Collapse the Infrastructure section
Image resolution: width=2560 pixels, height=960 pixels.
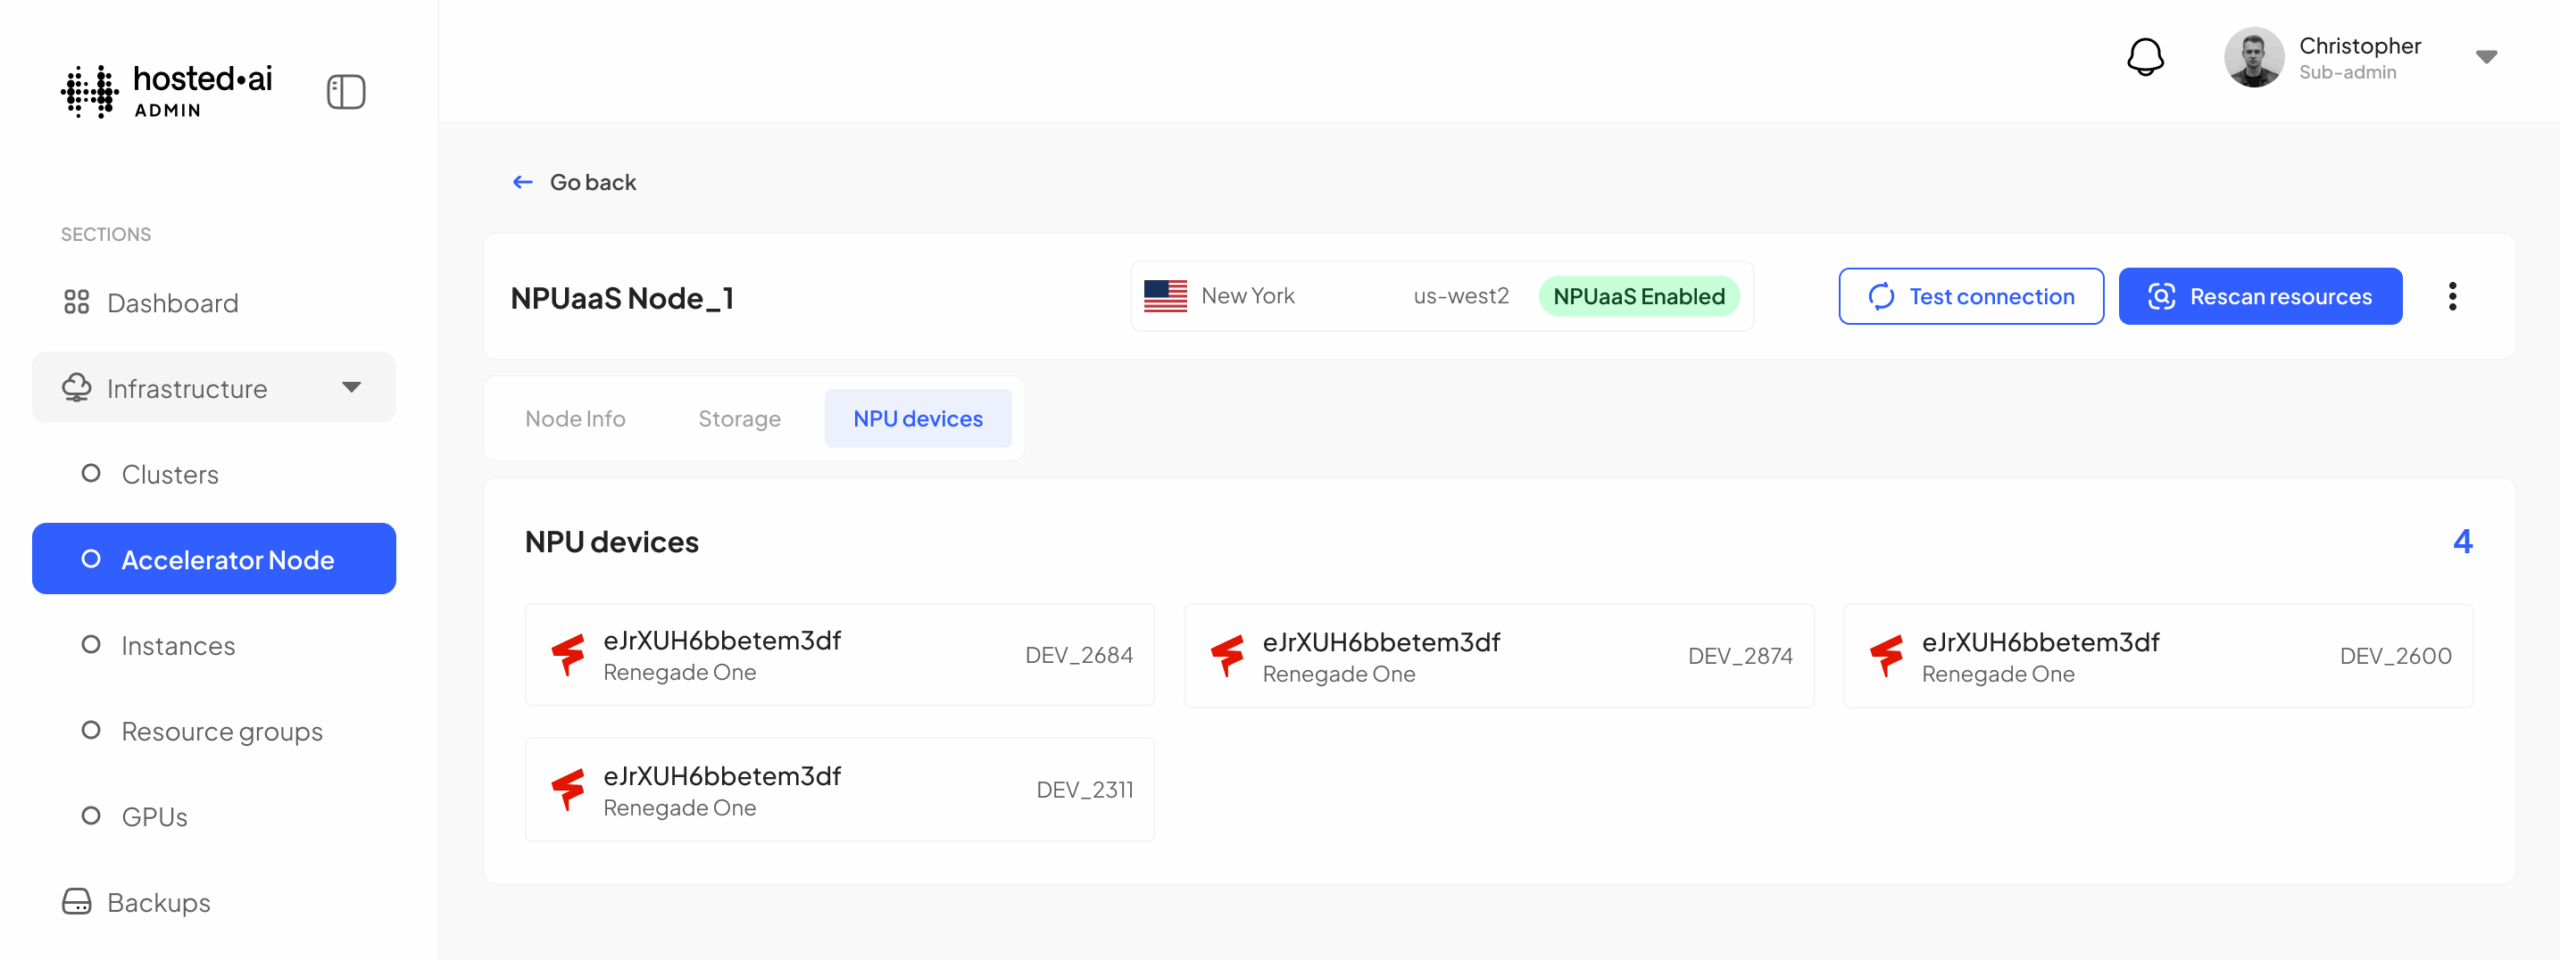(x=351, y=387)
